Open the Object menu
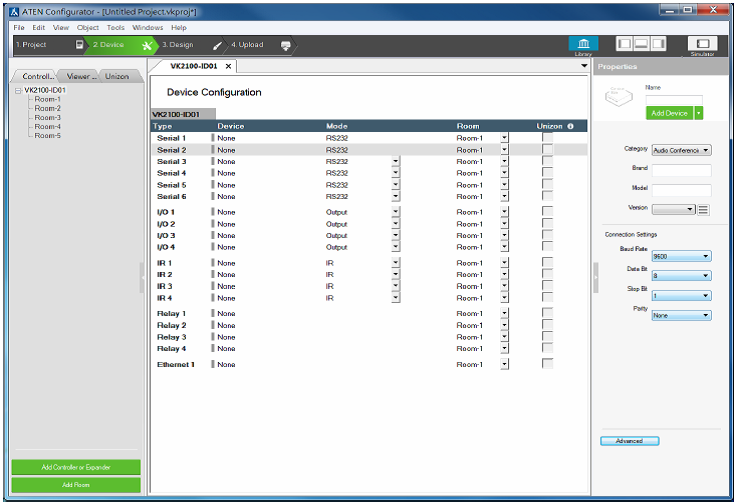Viewport: 736px width, 504px height. pos(88,28)
